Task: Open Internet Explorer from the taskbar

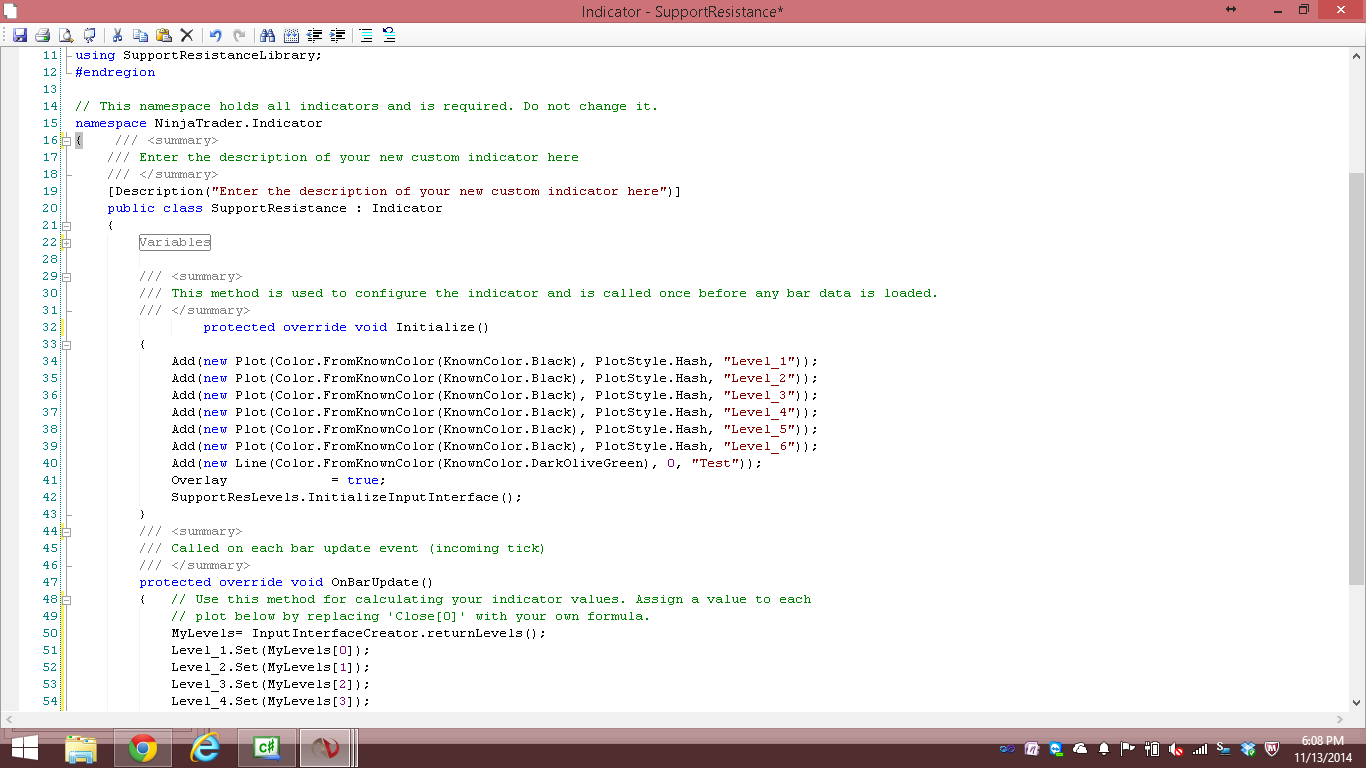Action: tap(205, 748)
